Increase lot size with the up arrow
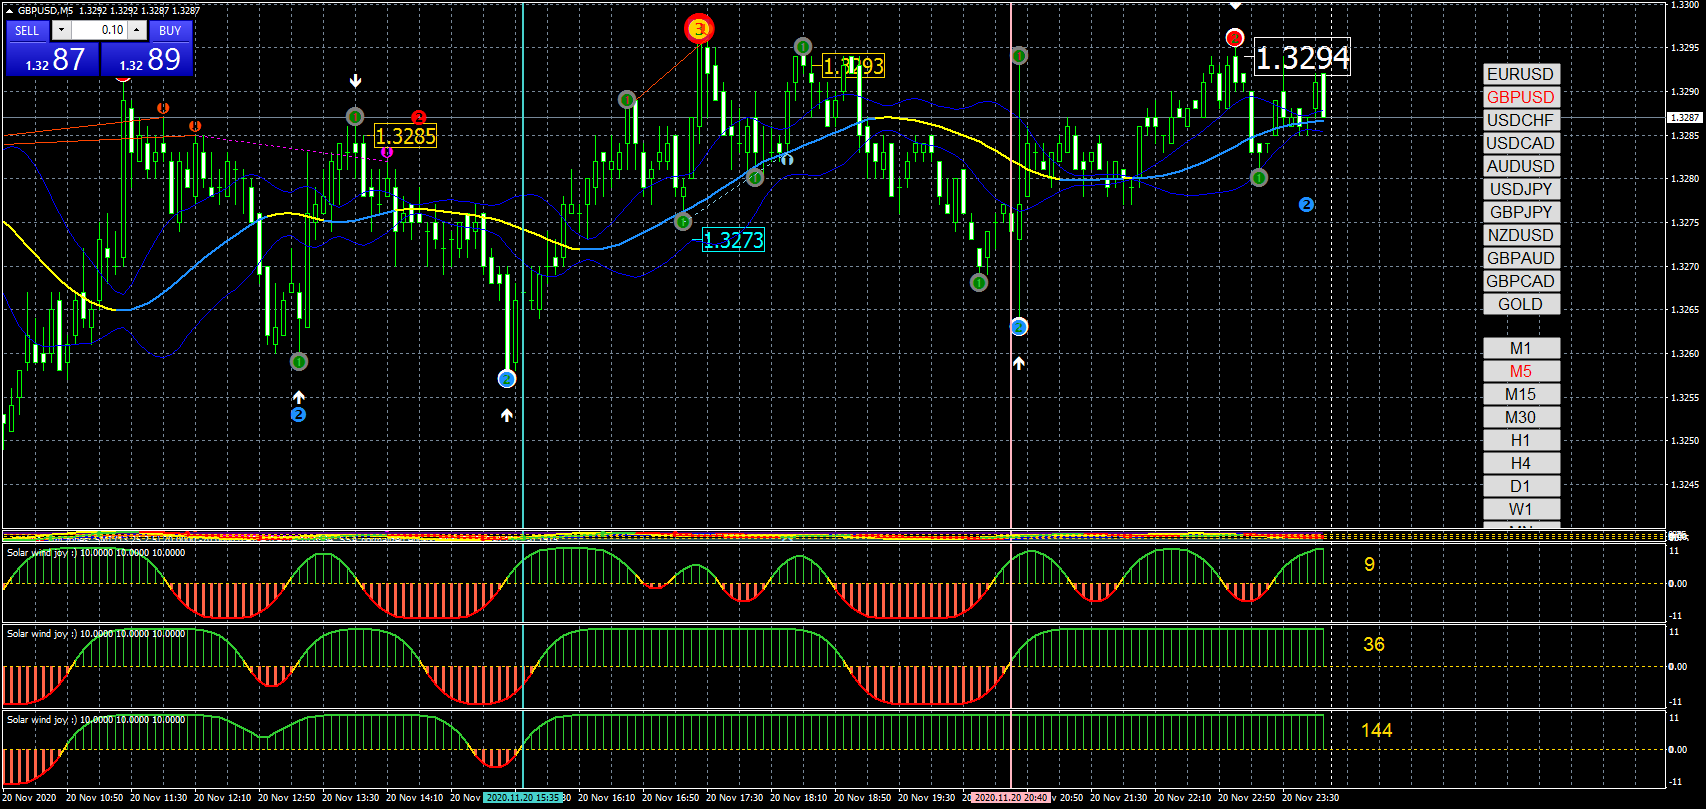Screen dimensions: 1706x809 click(x=137, y=30)
